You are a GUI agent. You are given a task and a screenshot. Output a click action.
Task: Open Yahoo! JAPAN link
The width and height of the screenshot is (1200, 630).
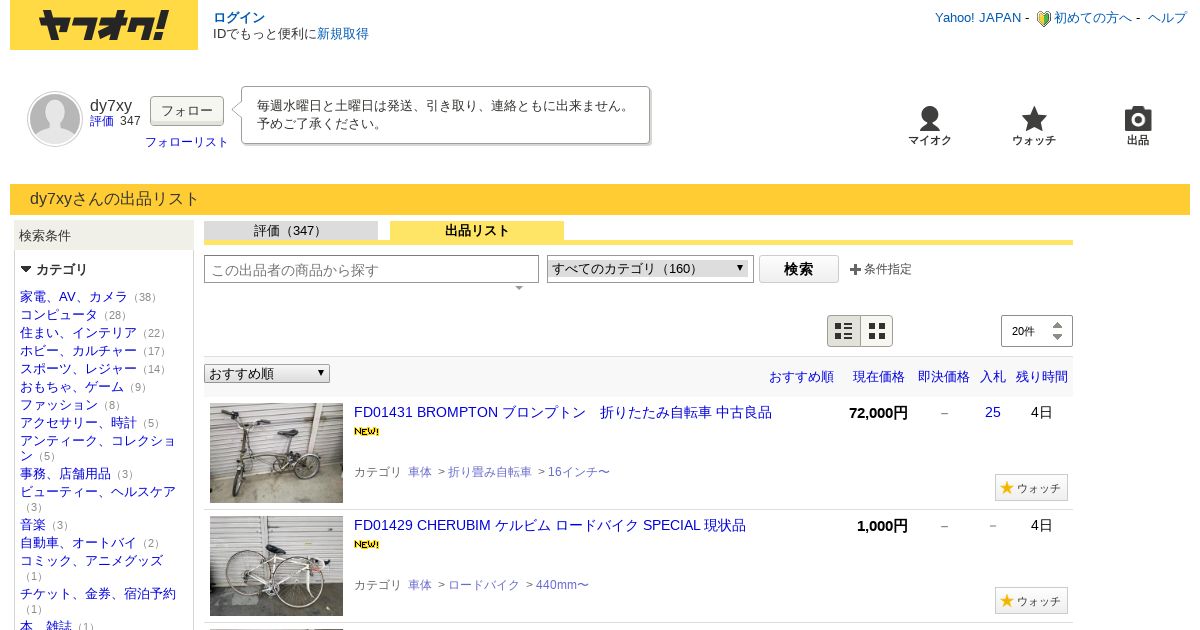978,18
